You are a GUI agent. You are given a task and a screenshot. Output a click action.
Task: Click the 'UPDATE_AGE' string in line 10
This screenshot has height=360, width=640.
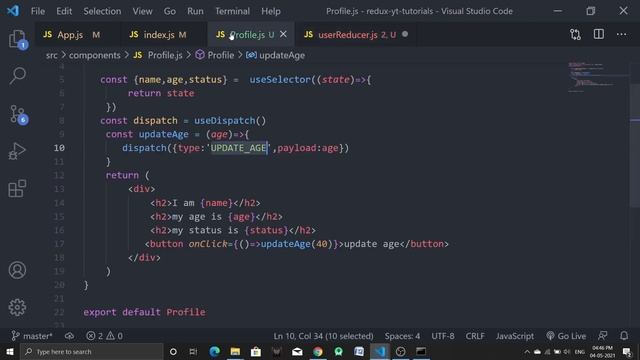pos(239,148)
